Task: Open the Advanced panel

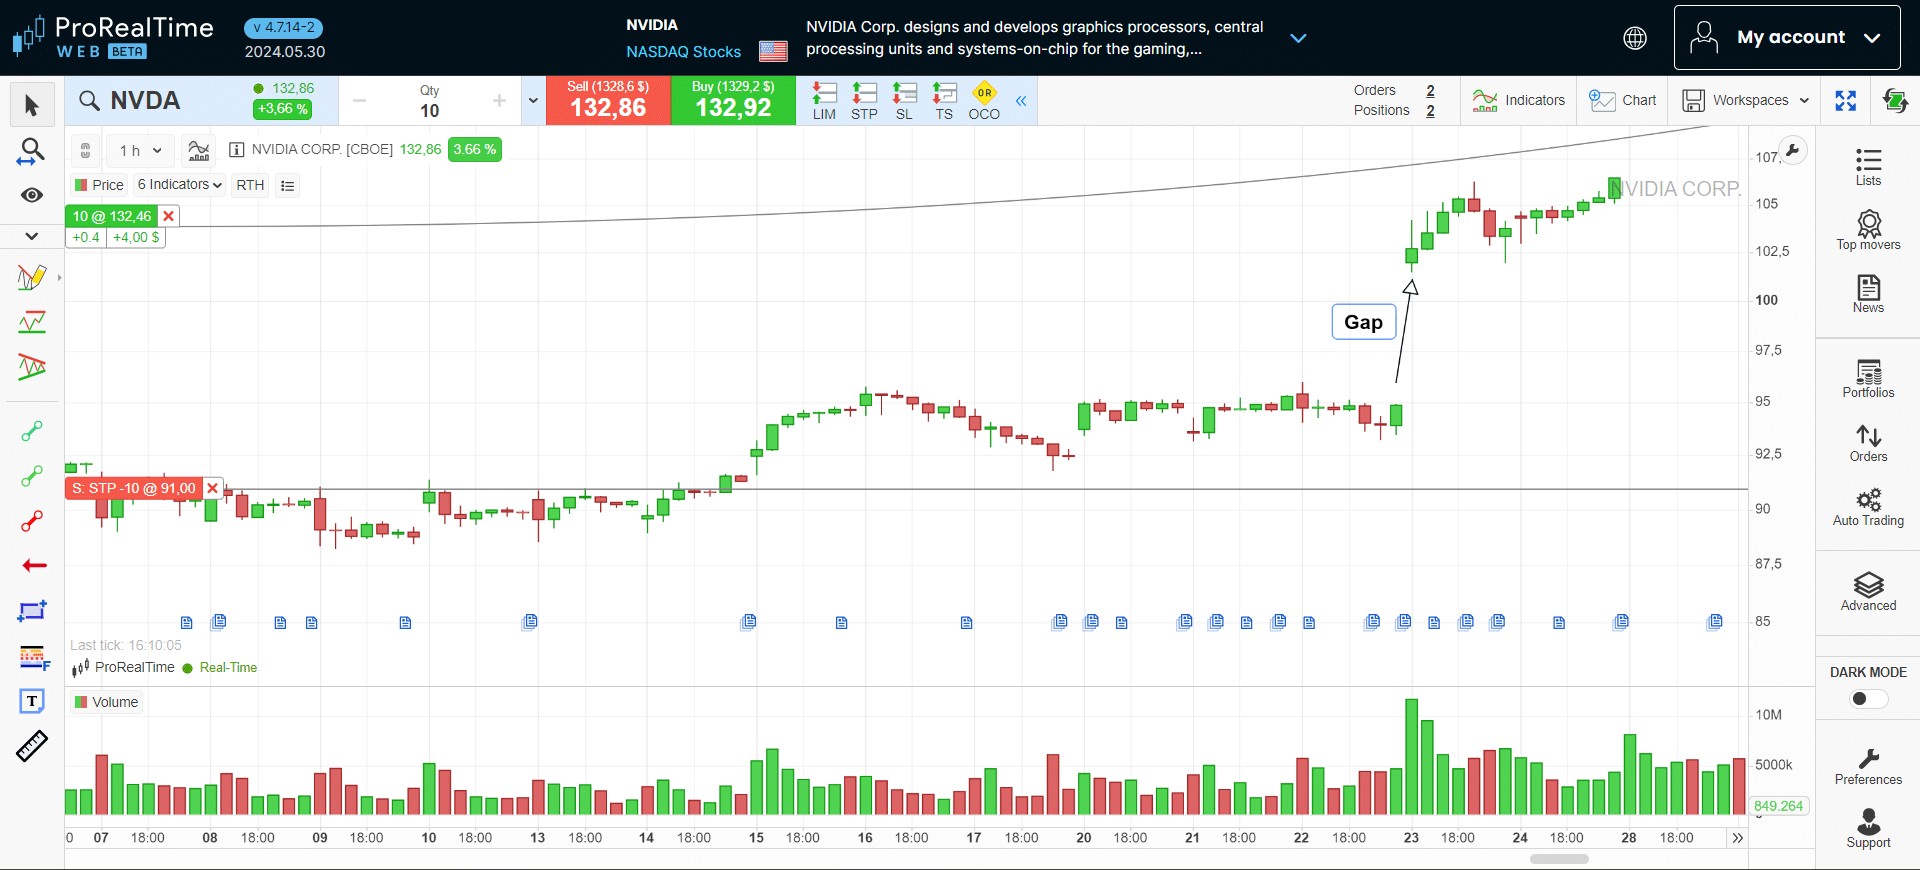Action: [1868, 592]
